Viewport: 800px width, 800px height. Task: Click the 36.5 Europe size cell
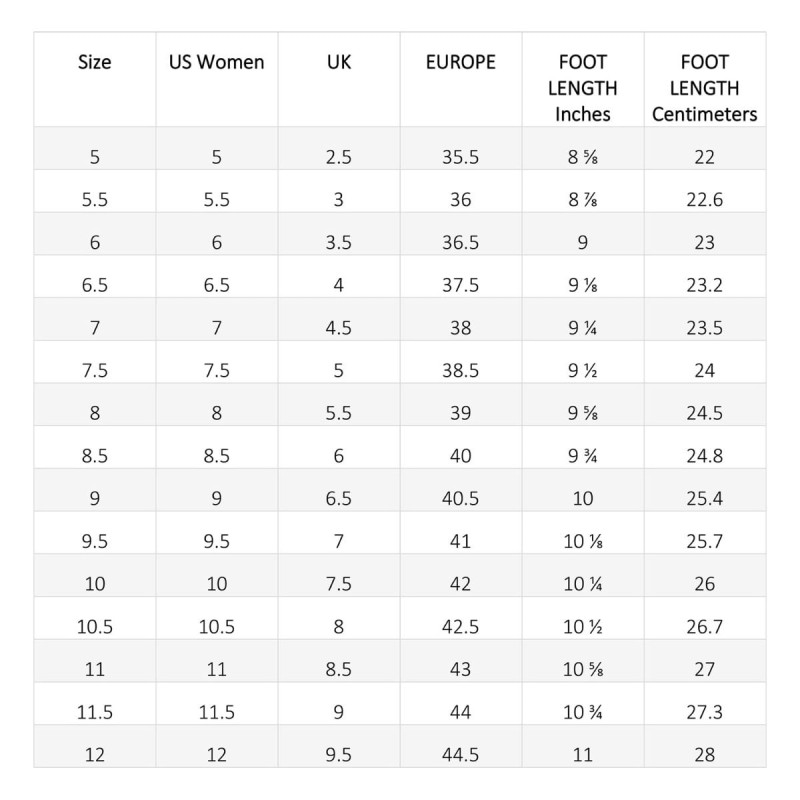pos(461,243)
